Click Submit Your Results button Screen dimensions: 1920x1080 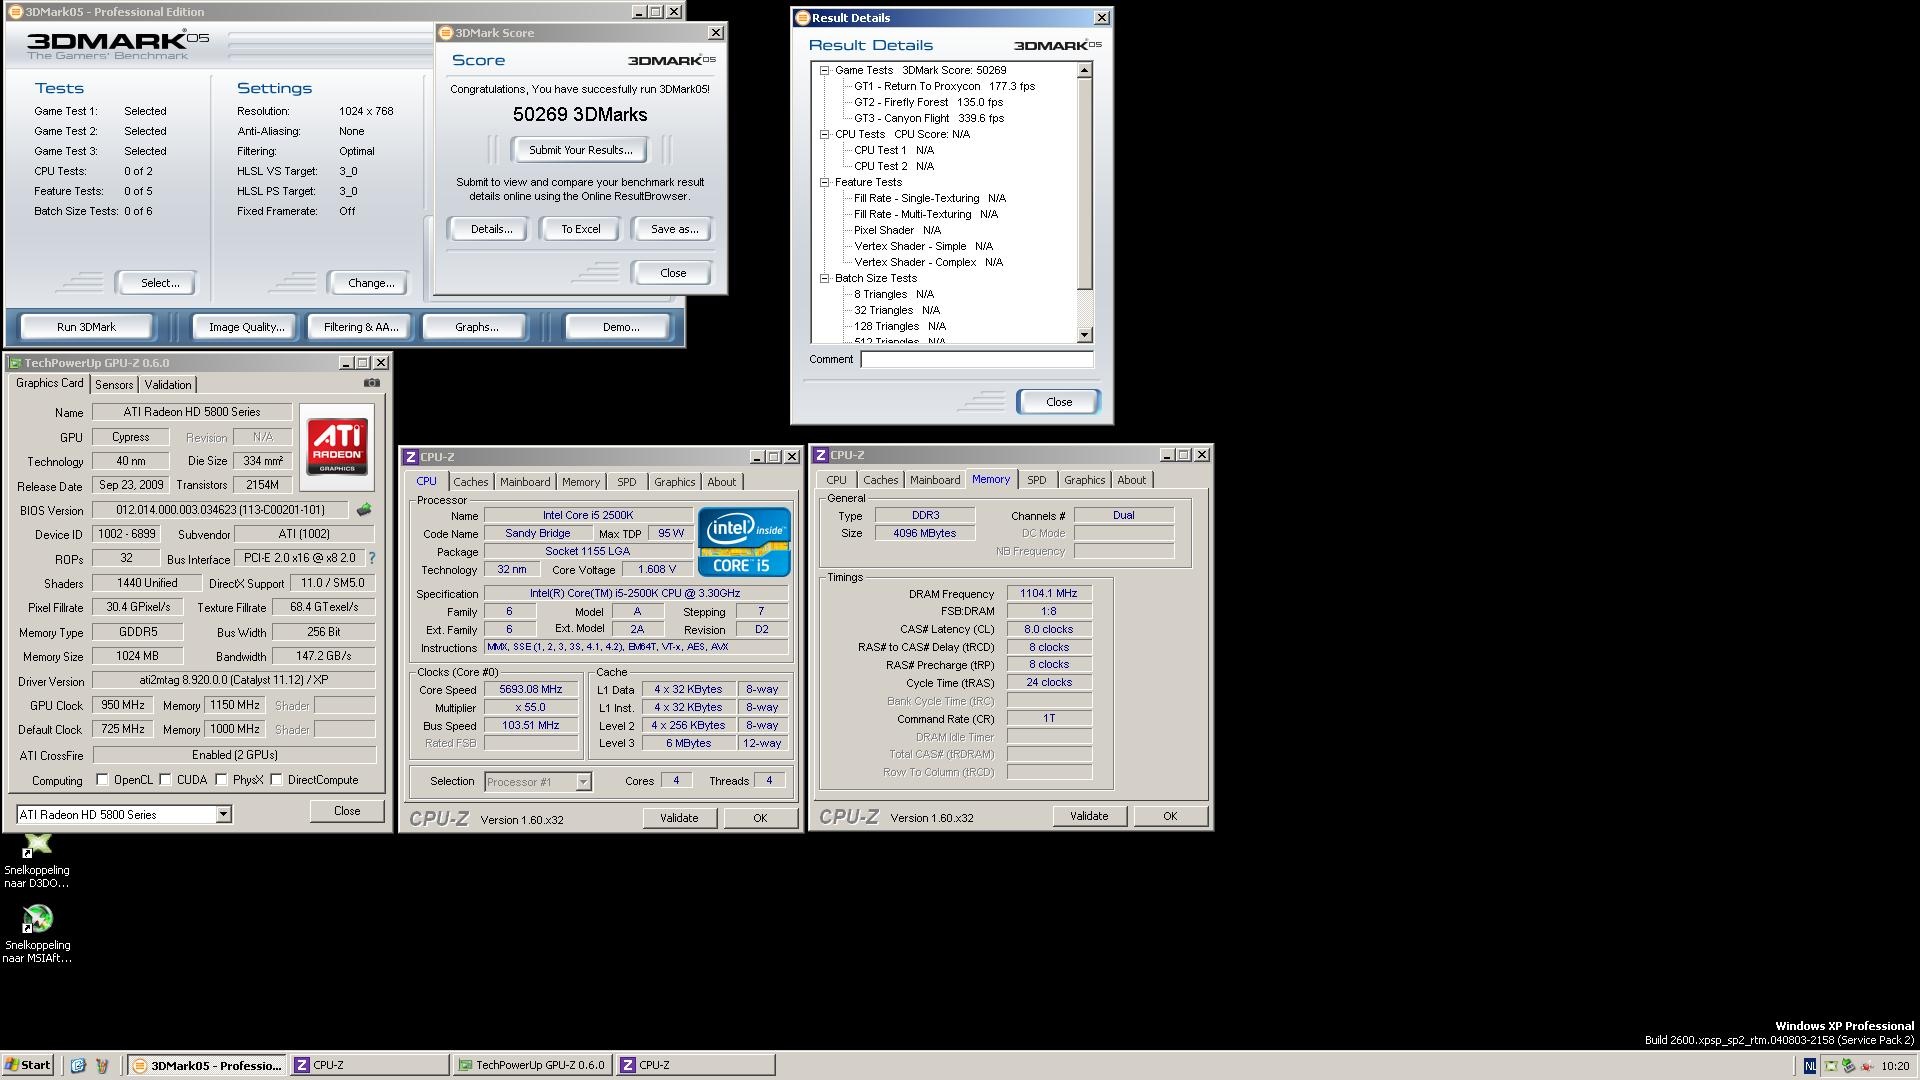coord(580,150)
